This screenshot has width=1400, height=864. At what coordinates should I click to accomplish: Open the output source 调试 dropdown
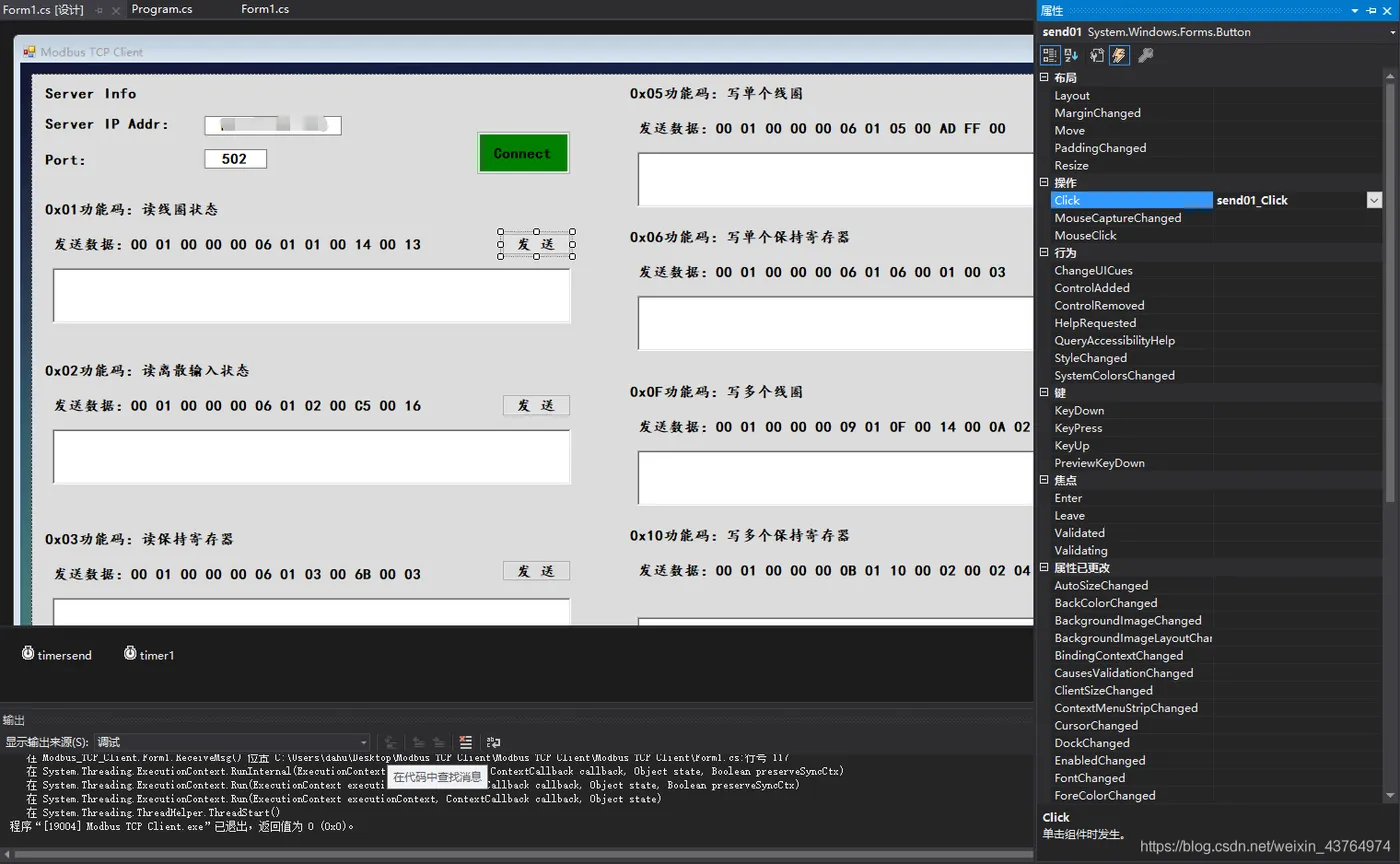[232, 742]
